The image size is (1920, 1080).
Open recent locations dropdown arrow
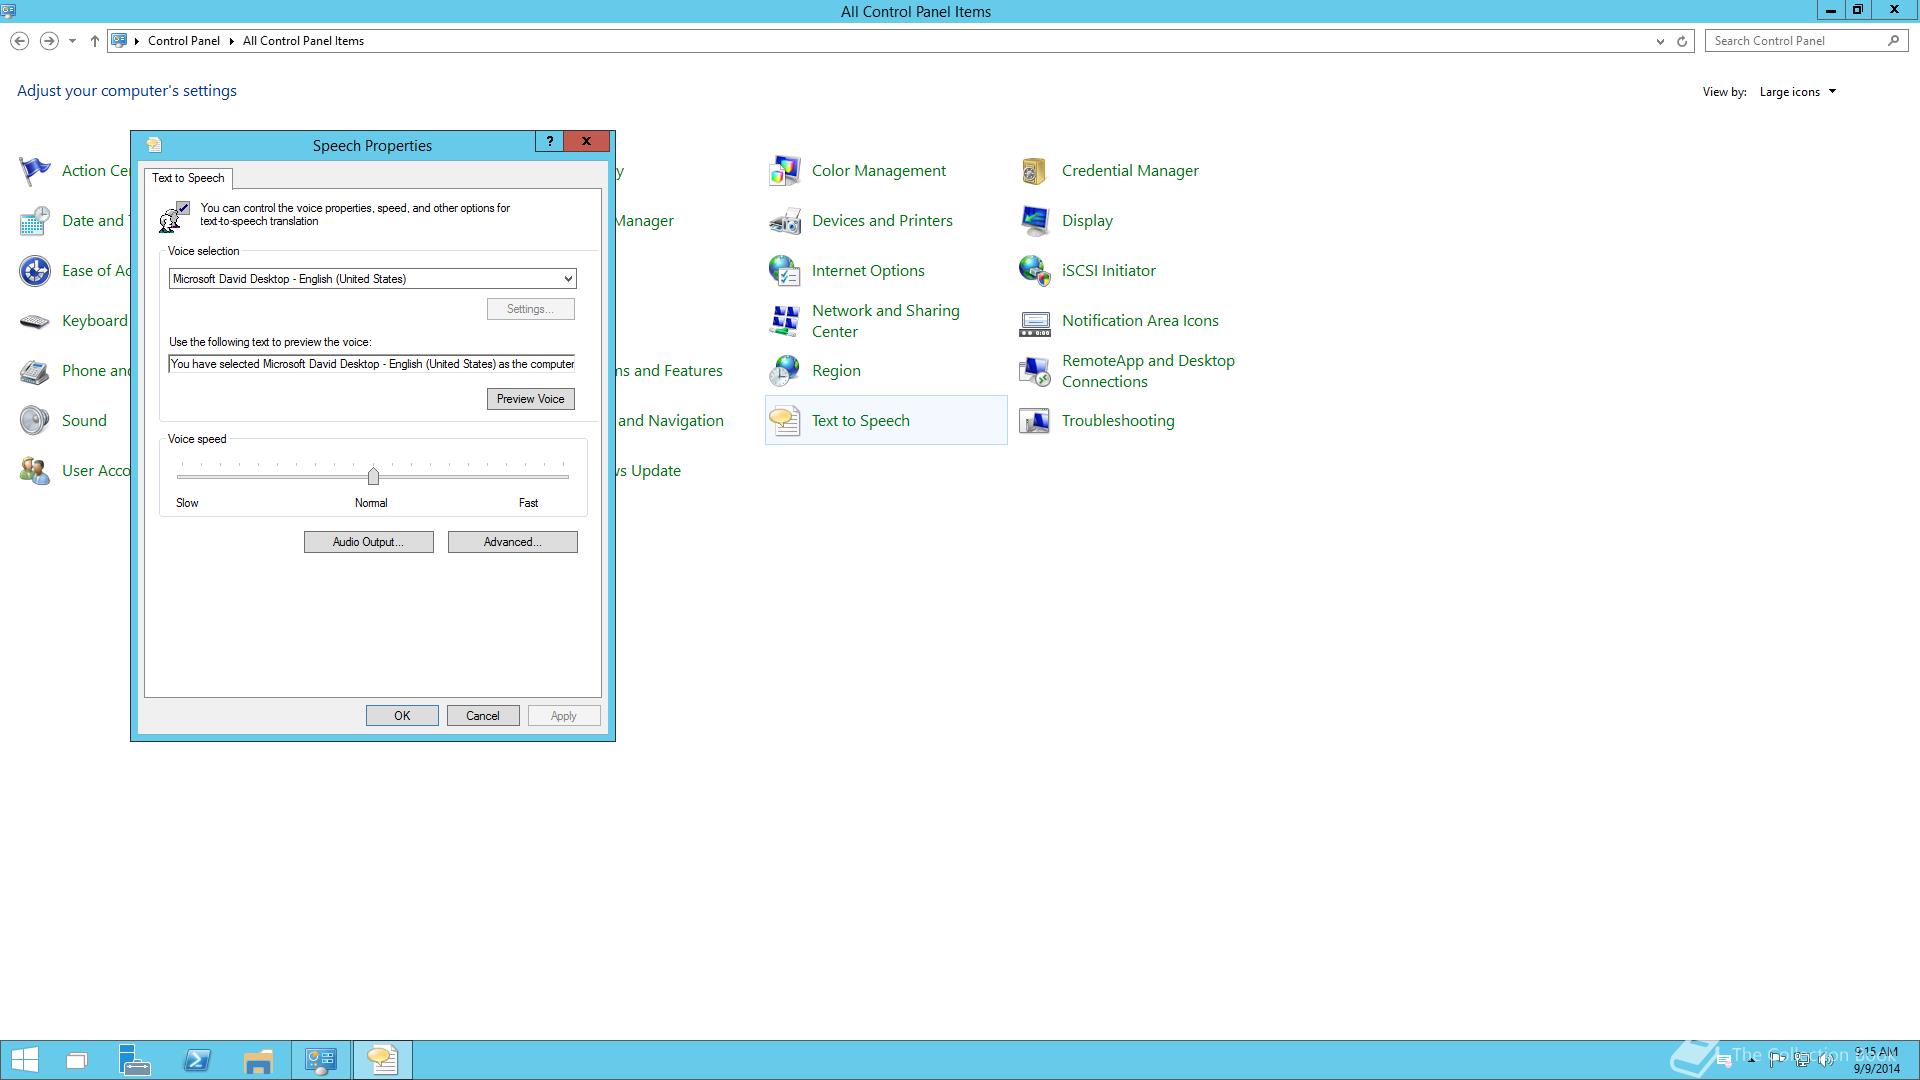click(72, 41)
